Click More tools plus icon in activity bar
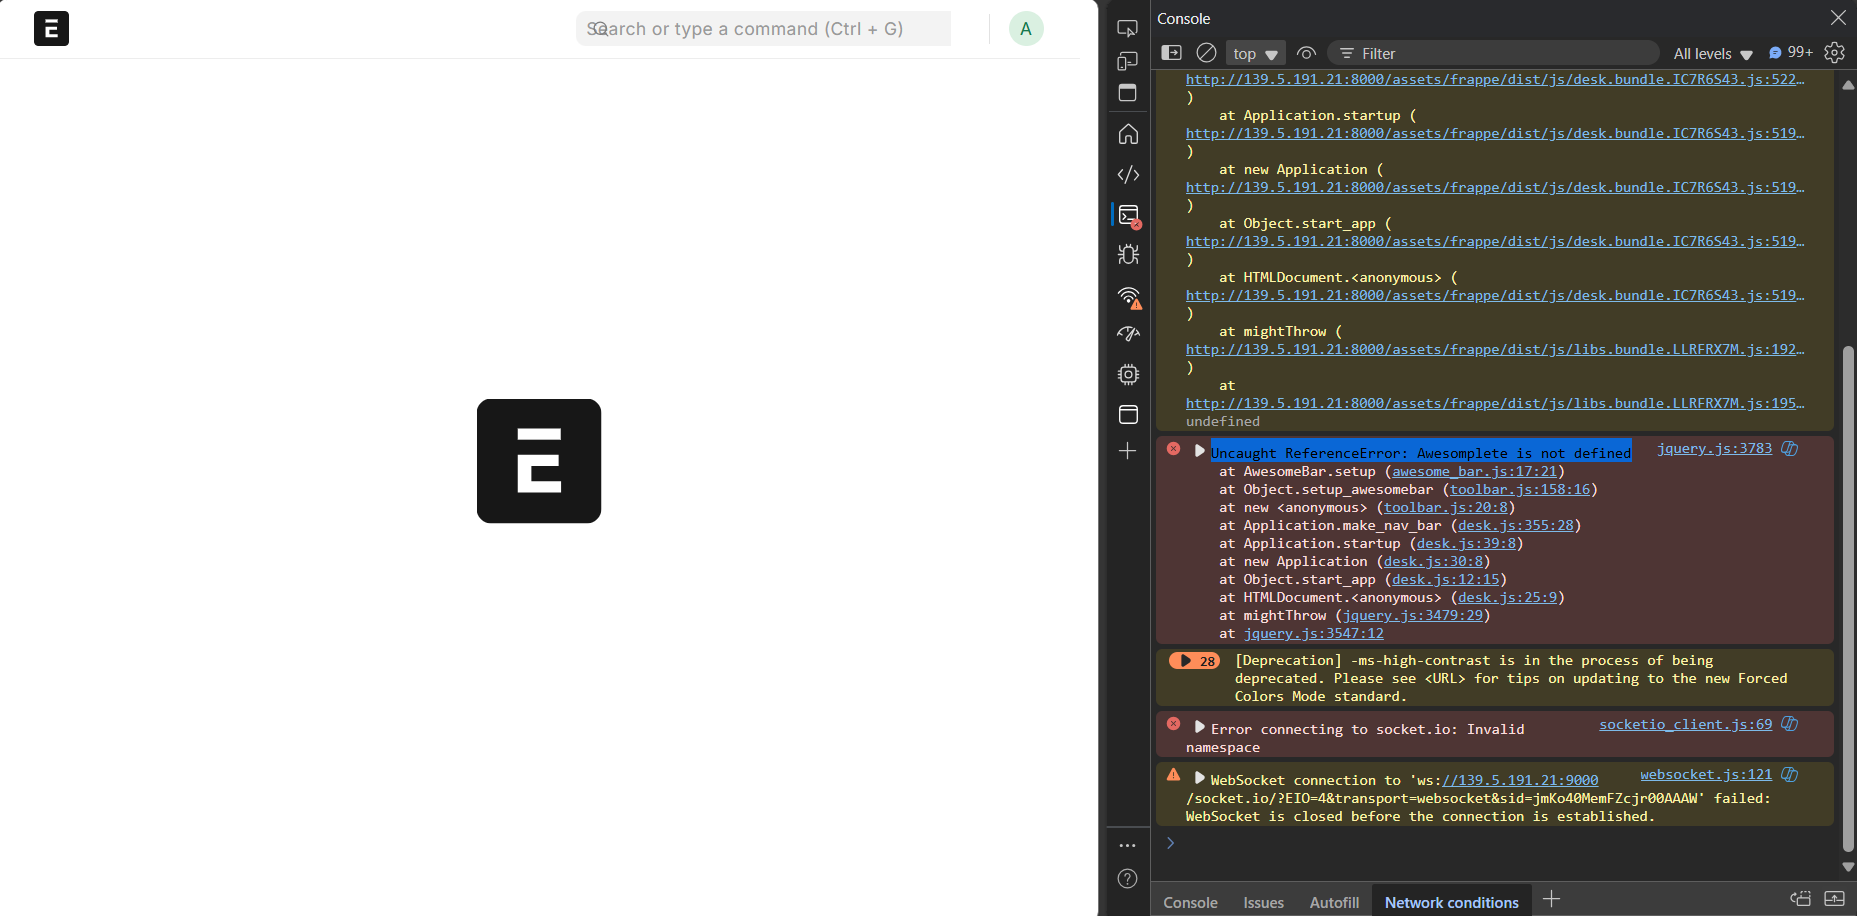This screenshot has width=1857, height=916. pos(1127,451)
